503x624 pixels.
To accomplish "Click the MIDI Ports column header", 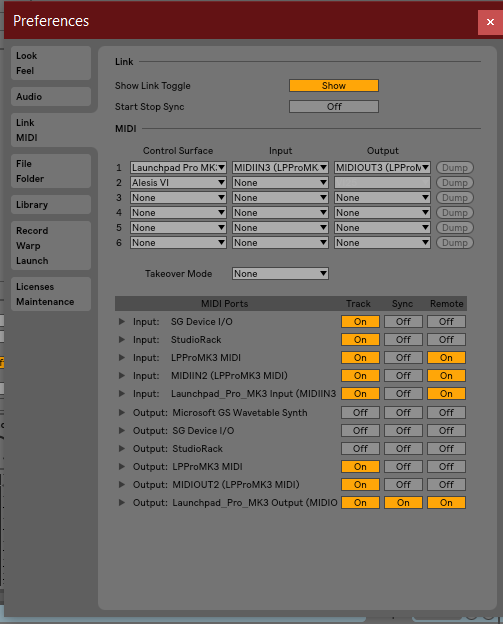I will coord(224,304).
